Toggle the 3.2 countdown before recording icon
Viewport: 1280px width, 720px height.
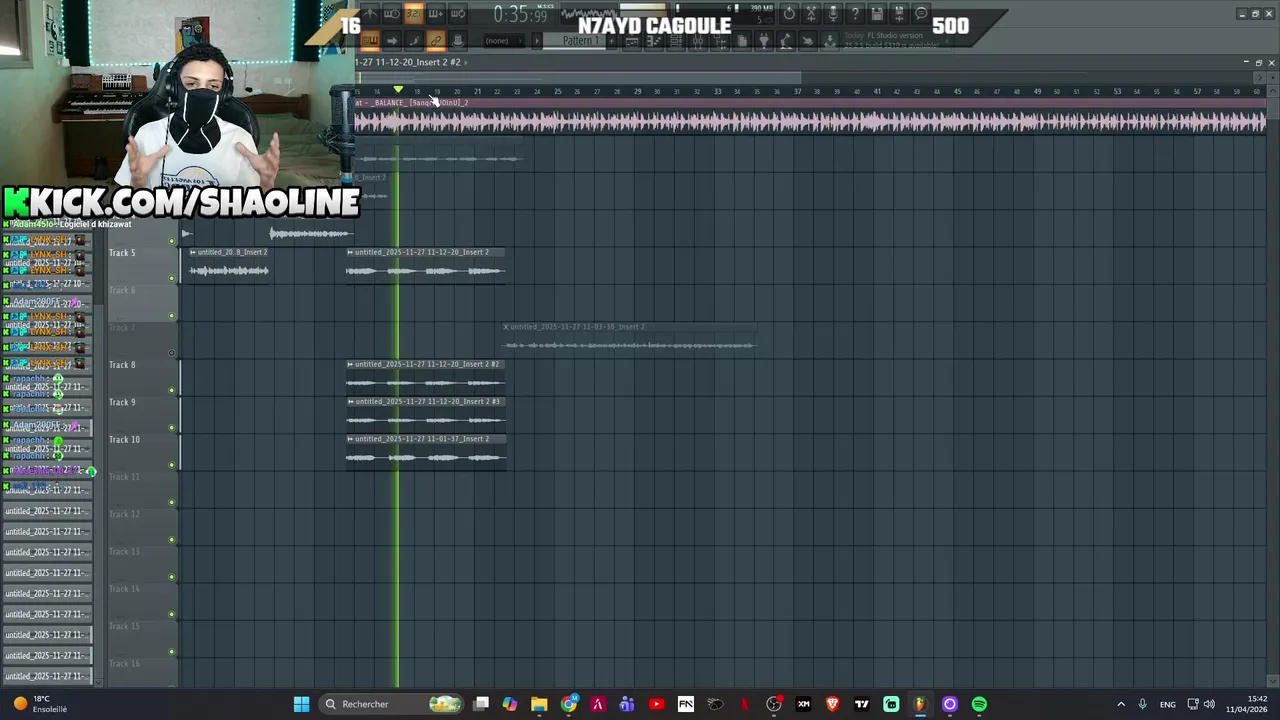point(414,14)
